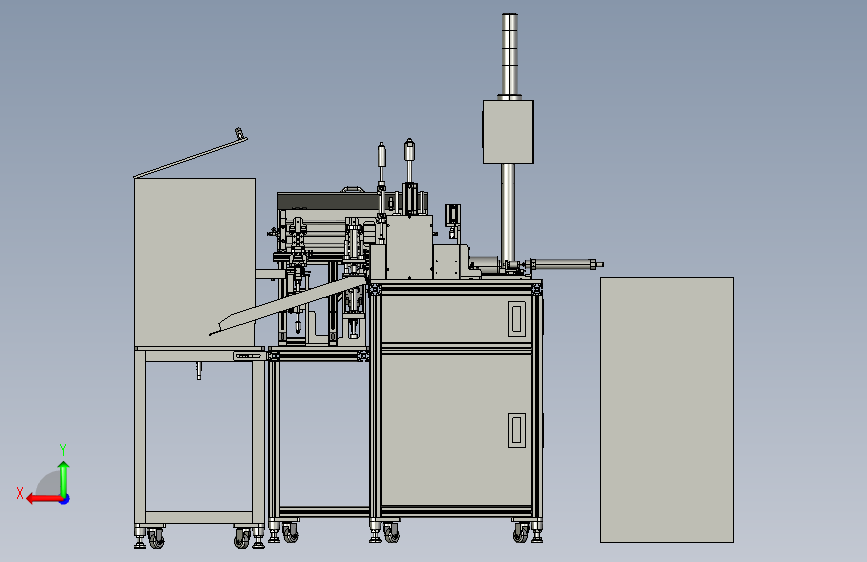
Task: Click the blue Z axis dot of triad
Action: click(x=65, y=499)
